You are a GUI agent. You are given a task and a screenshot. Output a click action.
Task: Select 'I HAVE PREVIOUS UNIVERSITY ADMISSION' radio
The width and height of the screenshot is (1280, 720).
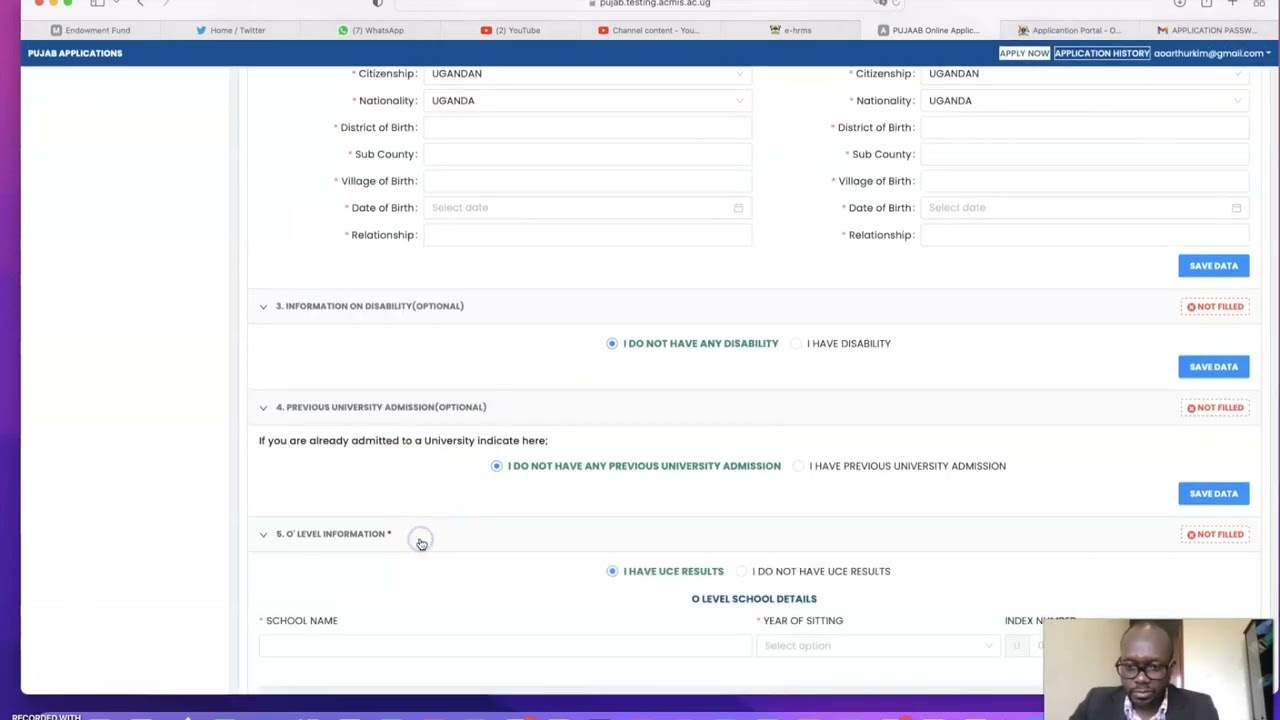[x=798, y=466]
